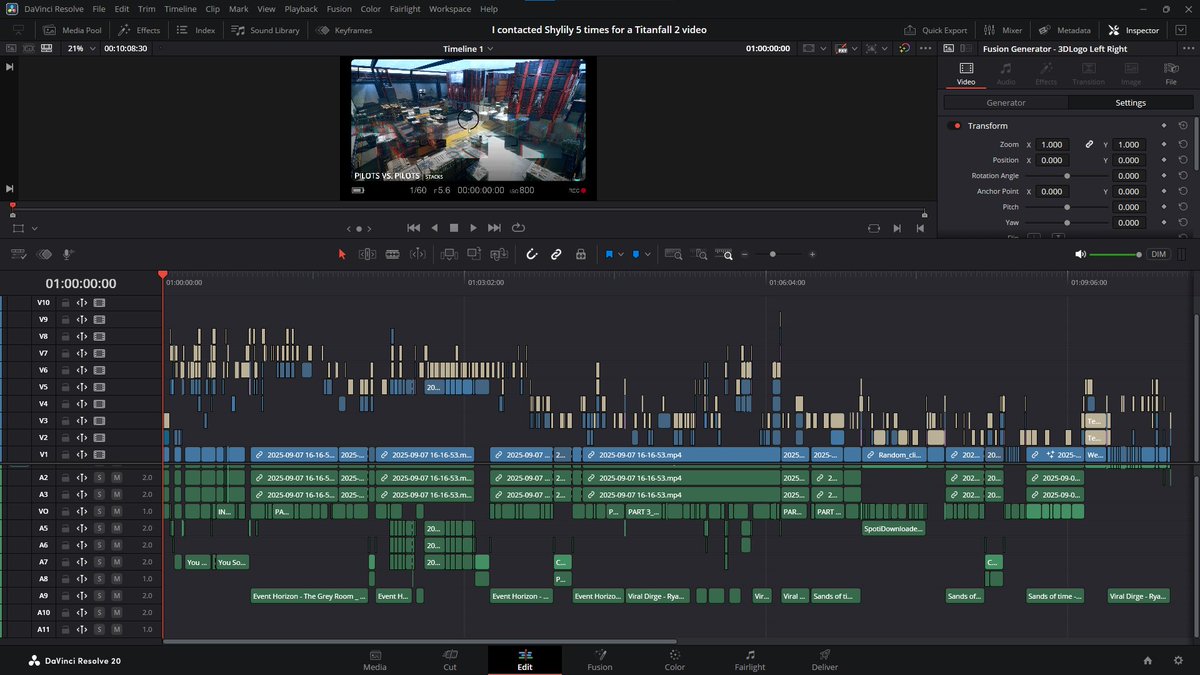
Task: Click the Insert Clip icon
Action: [x=448, y=254]
